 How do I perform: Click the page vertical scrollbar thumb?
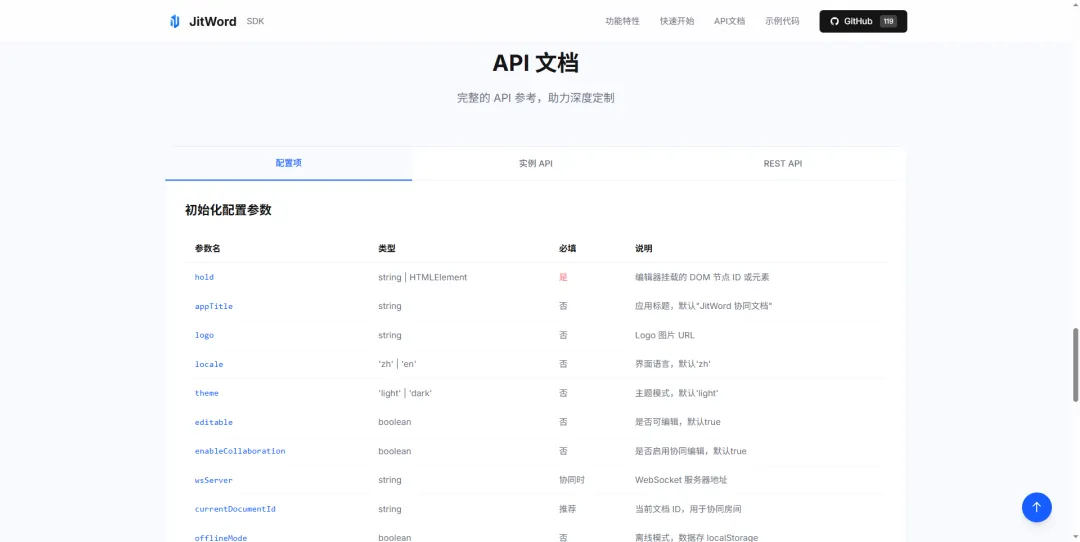point(1075,365)
